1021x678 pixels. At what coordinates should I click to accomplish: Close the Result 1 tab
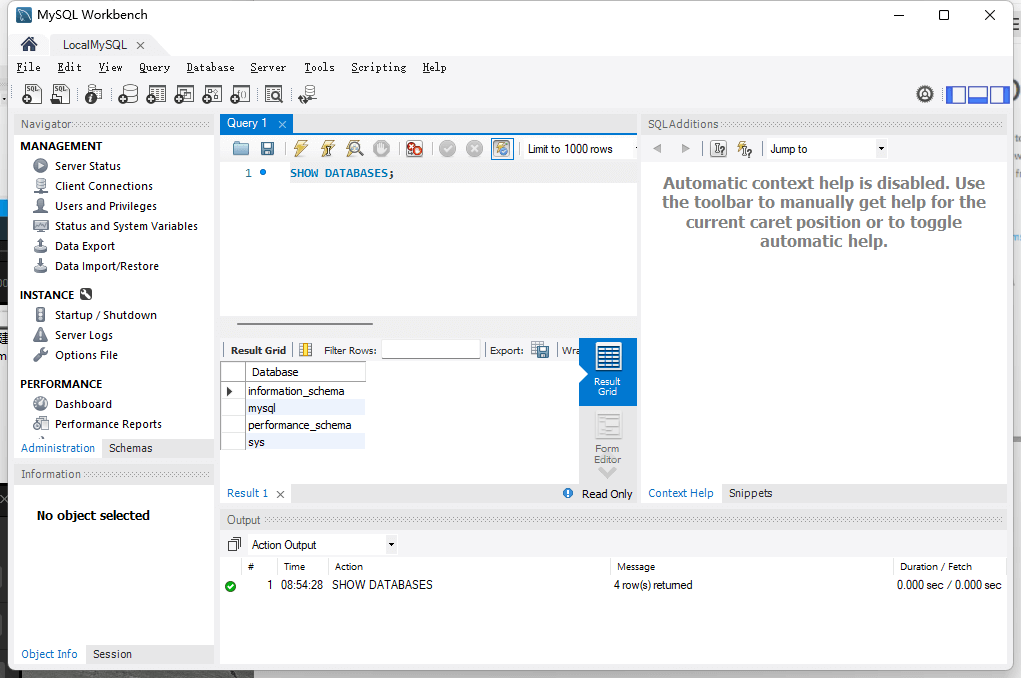(x=280, y=494)
